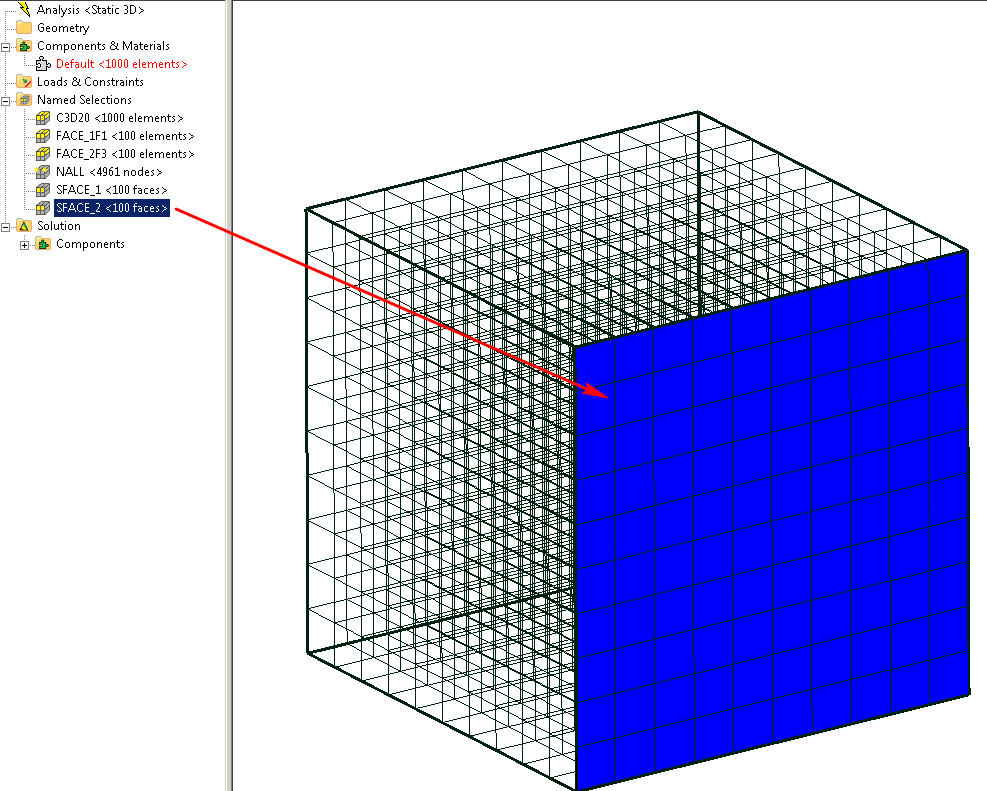This screenshot has width=987, height=791.
Task: Click the blue highlighted cube face
Action: pyautogui.click(x=772, y=520)
